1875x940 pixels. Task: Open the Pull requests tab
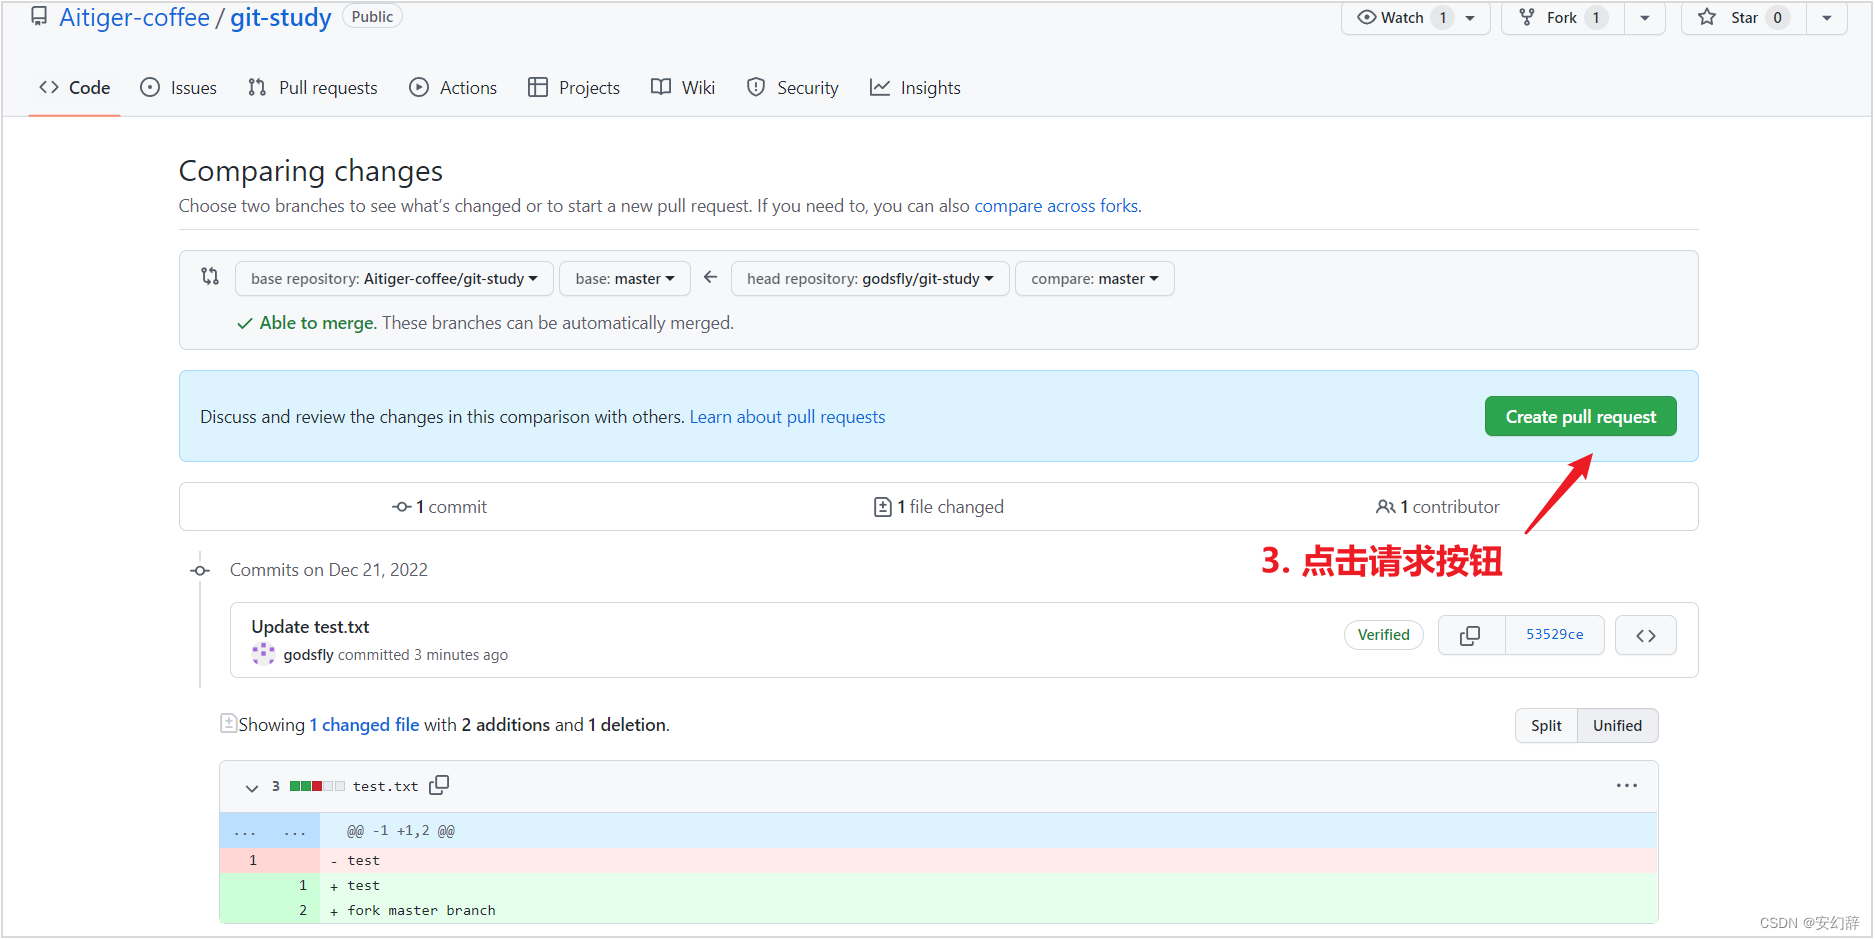click(313, 88)
